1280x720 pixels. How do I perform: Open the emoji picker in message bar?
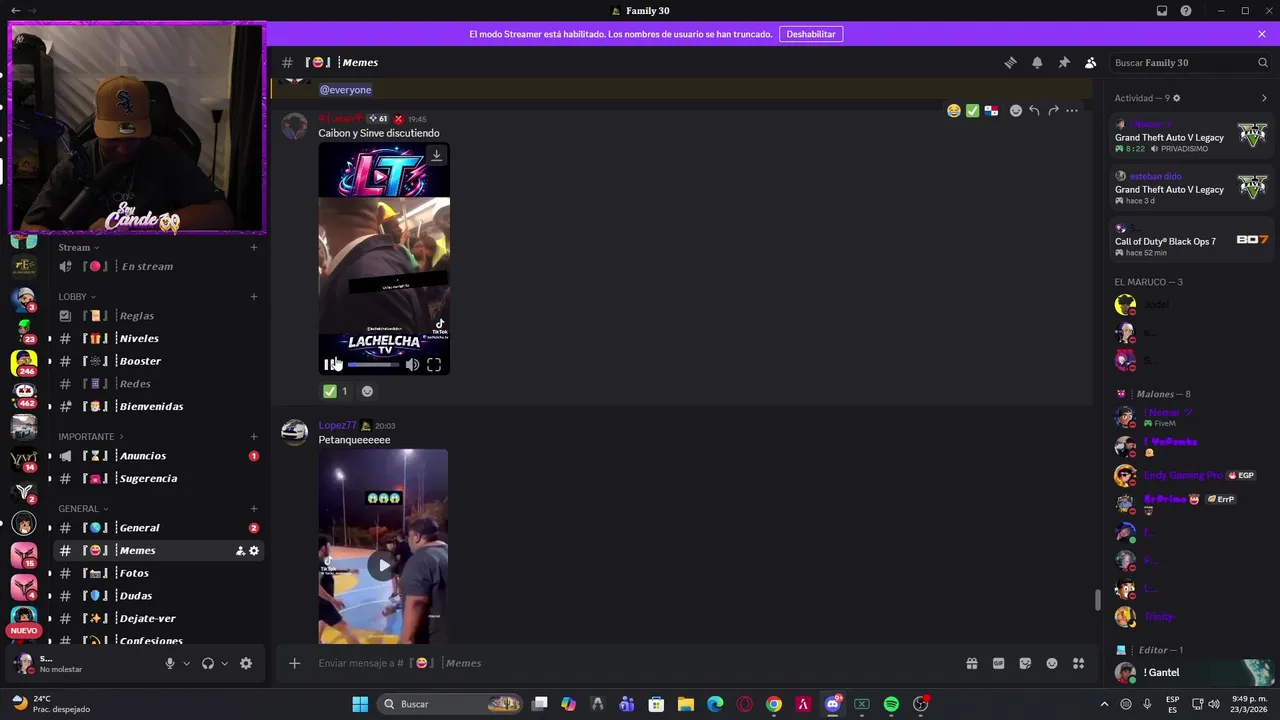(x=1052, y=663)
